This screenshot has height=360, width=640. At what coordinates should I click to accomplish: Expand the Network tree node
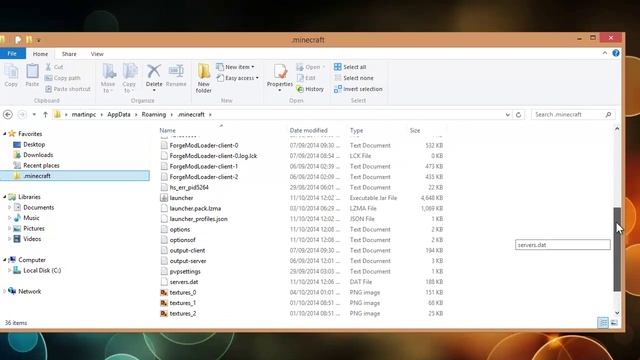pos(4,291)
